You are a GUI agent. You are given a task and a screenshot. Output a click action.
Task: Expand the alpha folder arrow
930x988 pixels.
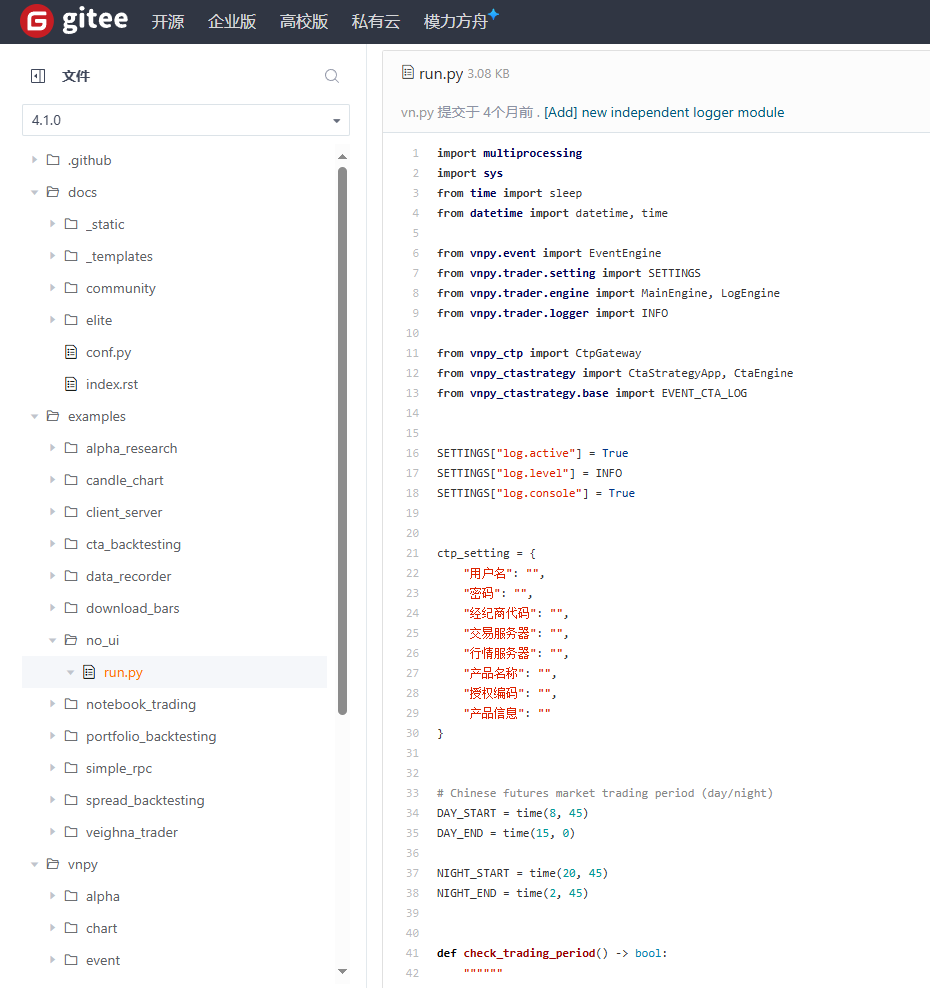point(52,896)
